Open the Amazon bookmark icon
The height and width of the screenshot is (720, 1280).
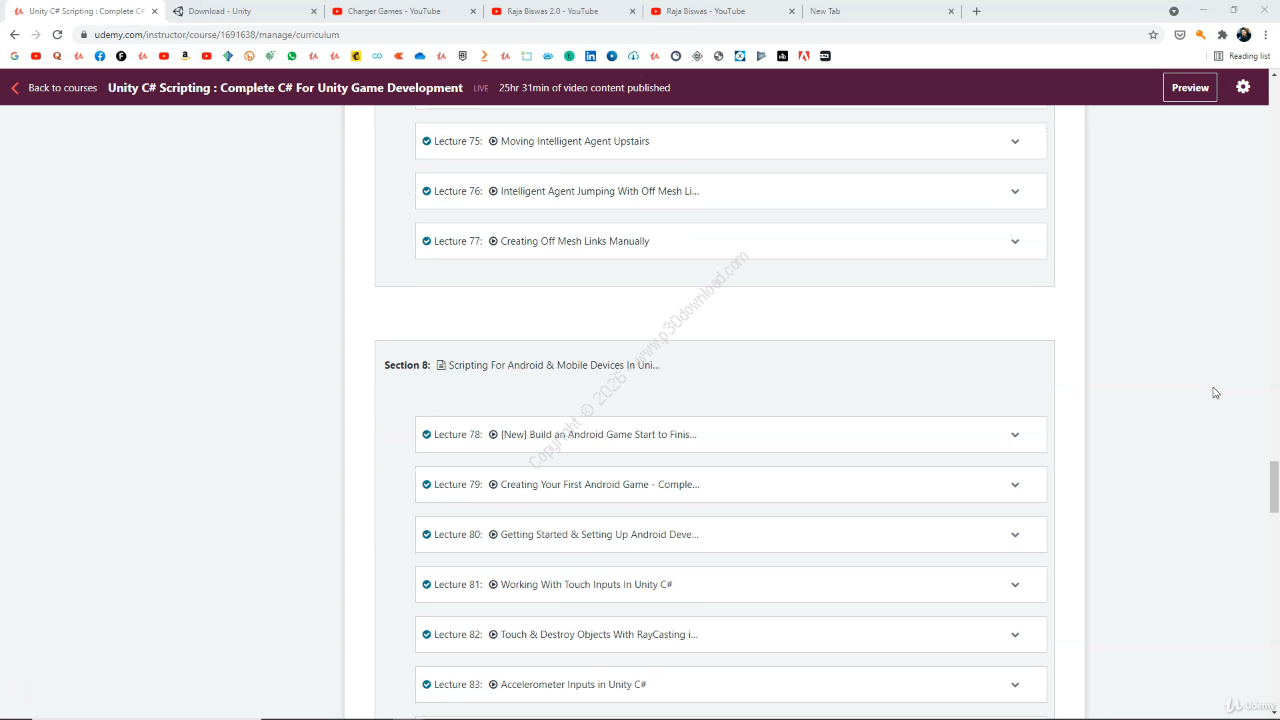click(185, 56)
